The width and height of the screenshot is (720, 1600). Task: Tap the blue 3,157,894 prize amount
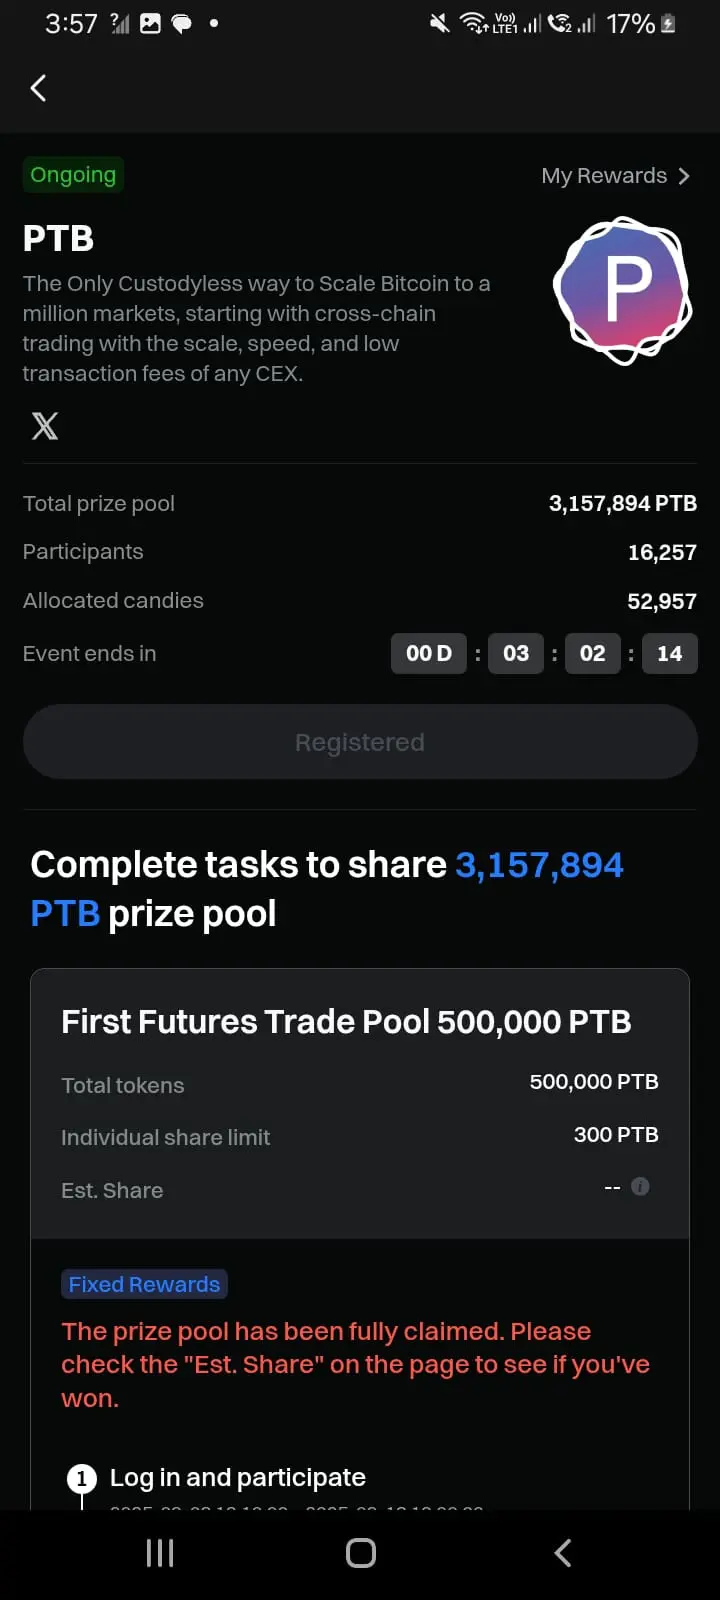pos(539,865)
